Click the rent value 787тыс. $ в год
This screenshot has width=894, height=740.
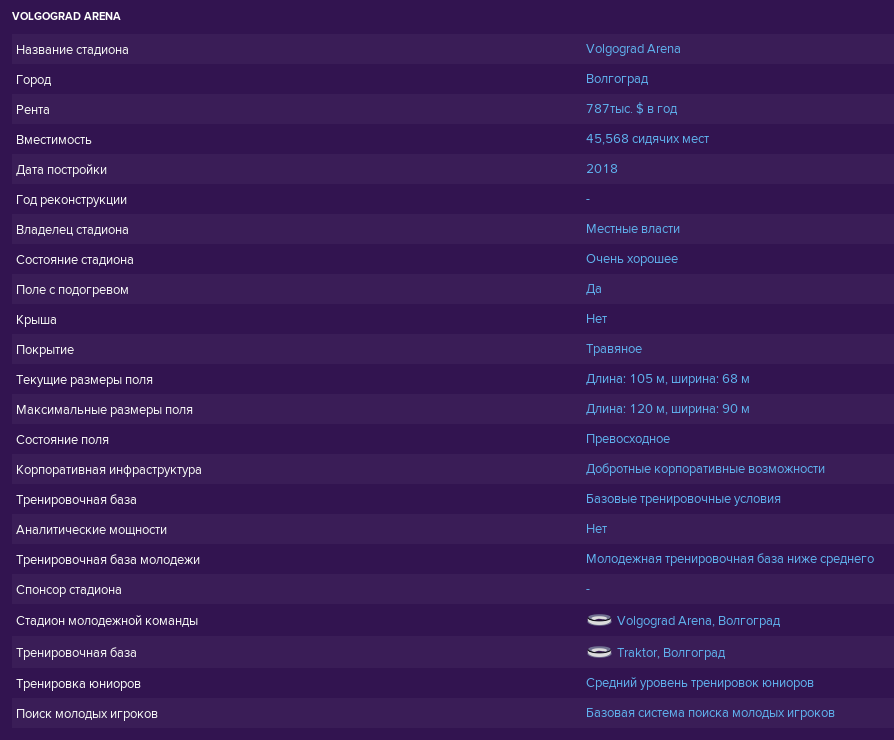pos(631,109)
